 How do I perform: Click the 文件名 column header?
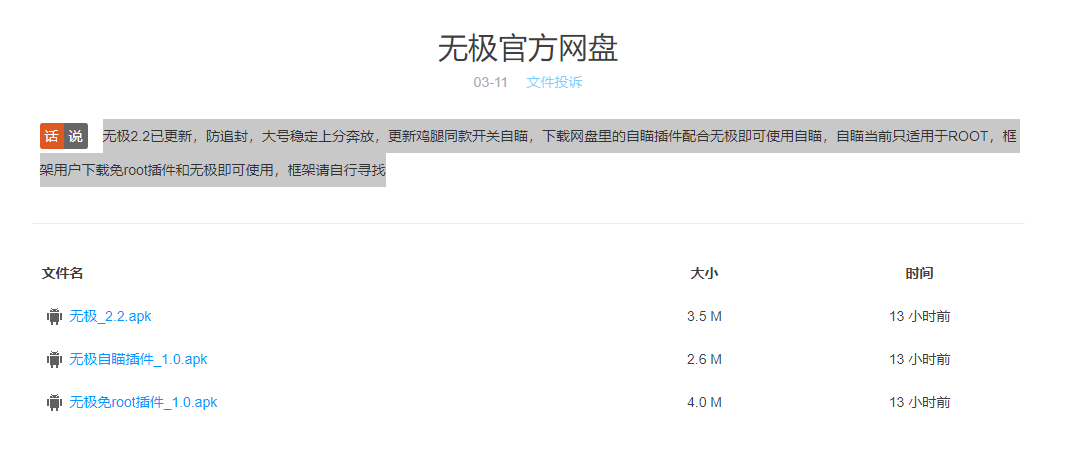tap(62, 273)
